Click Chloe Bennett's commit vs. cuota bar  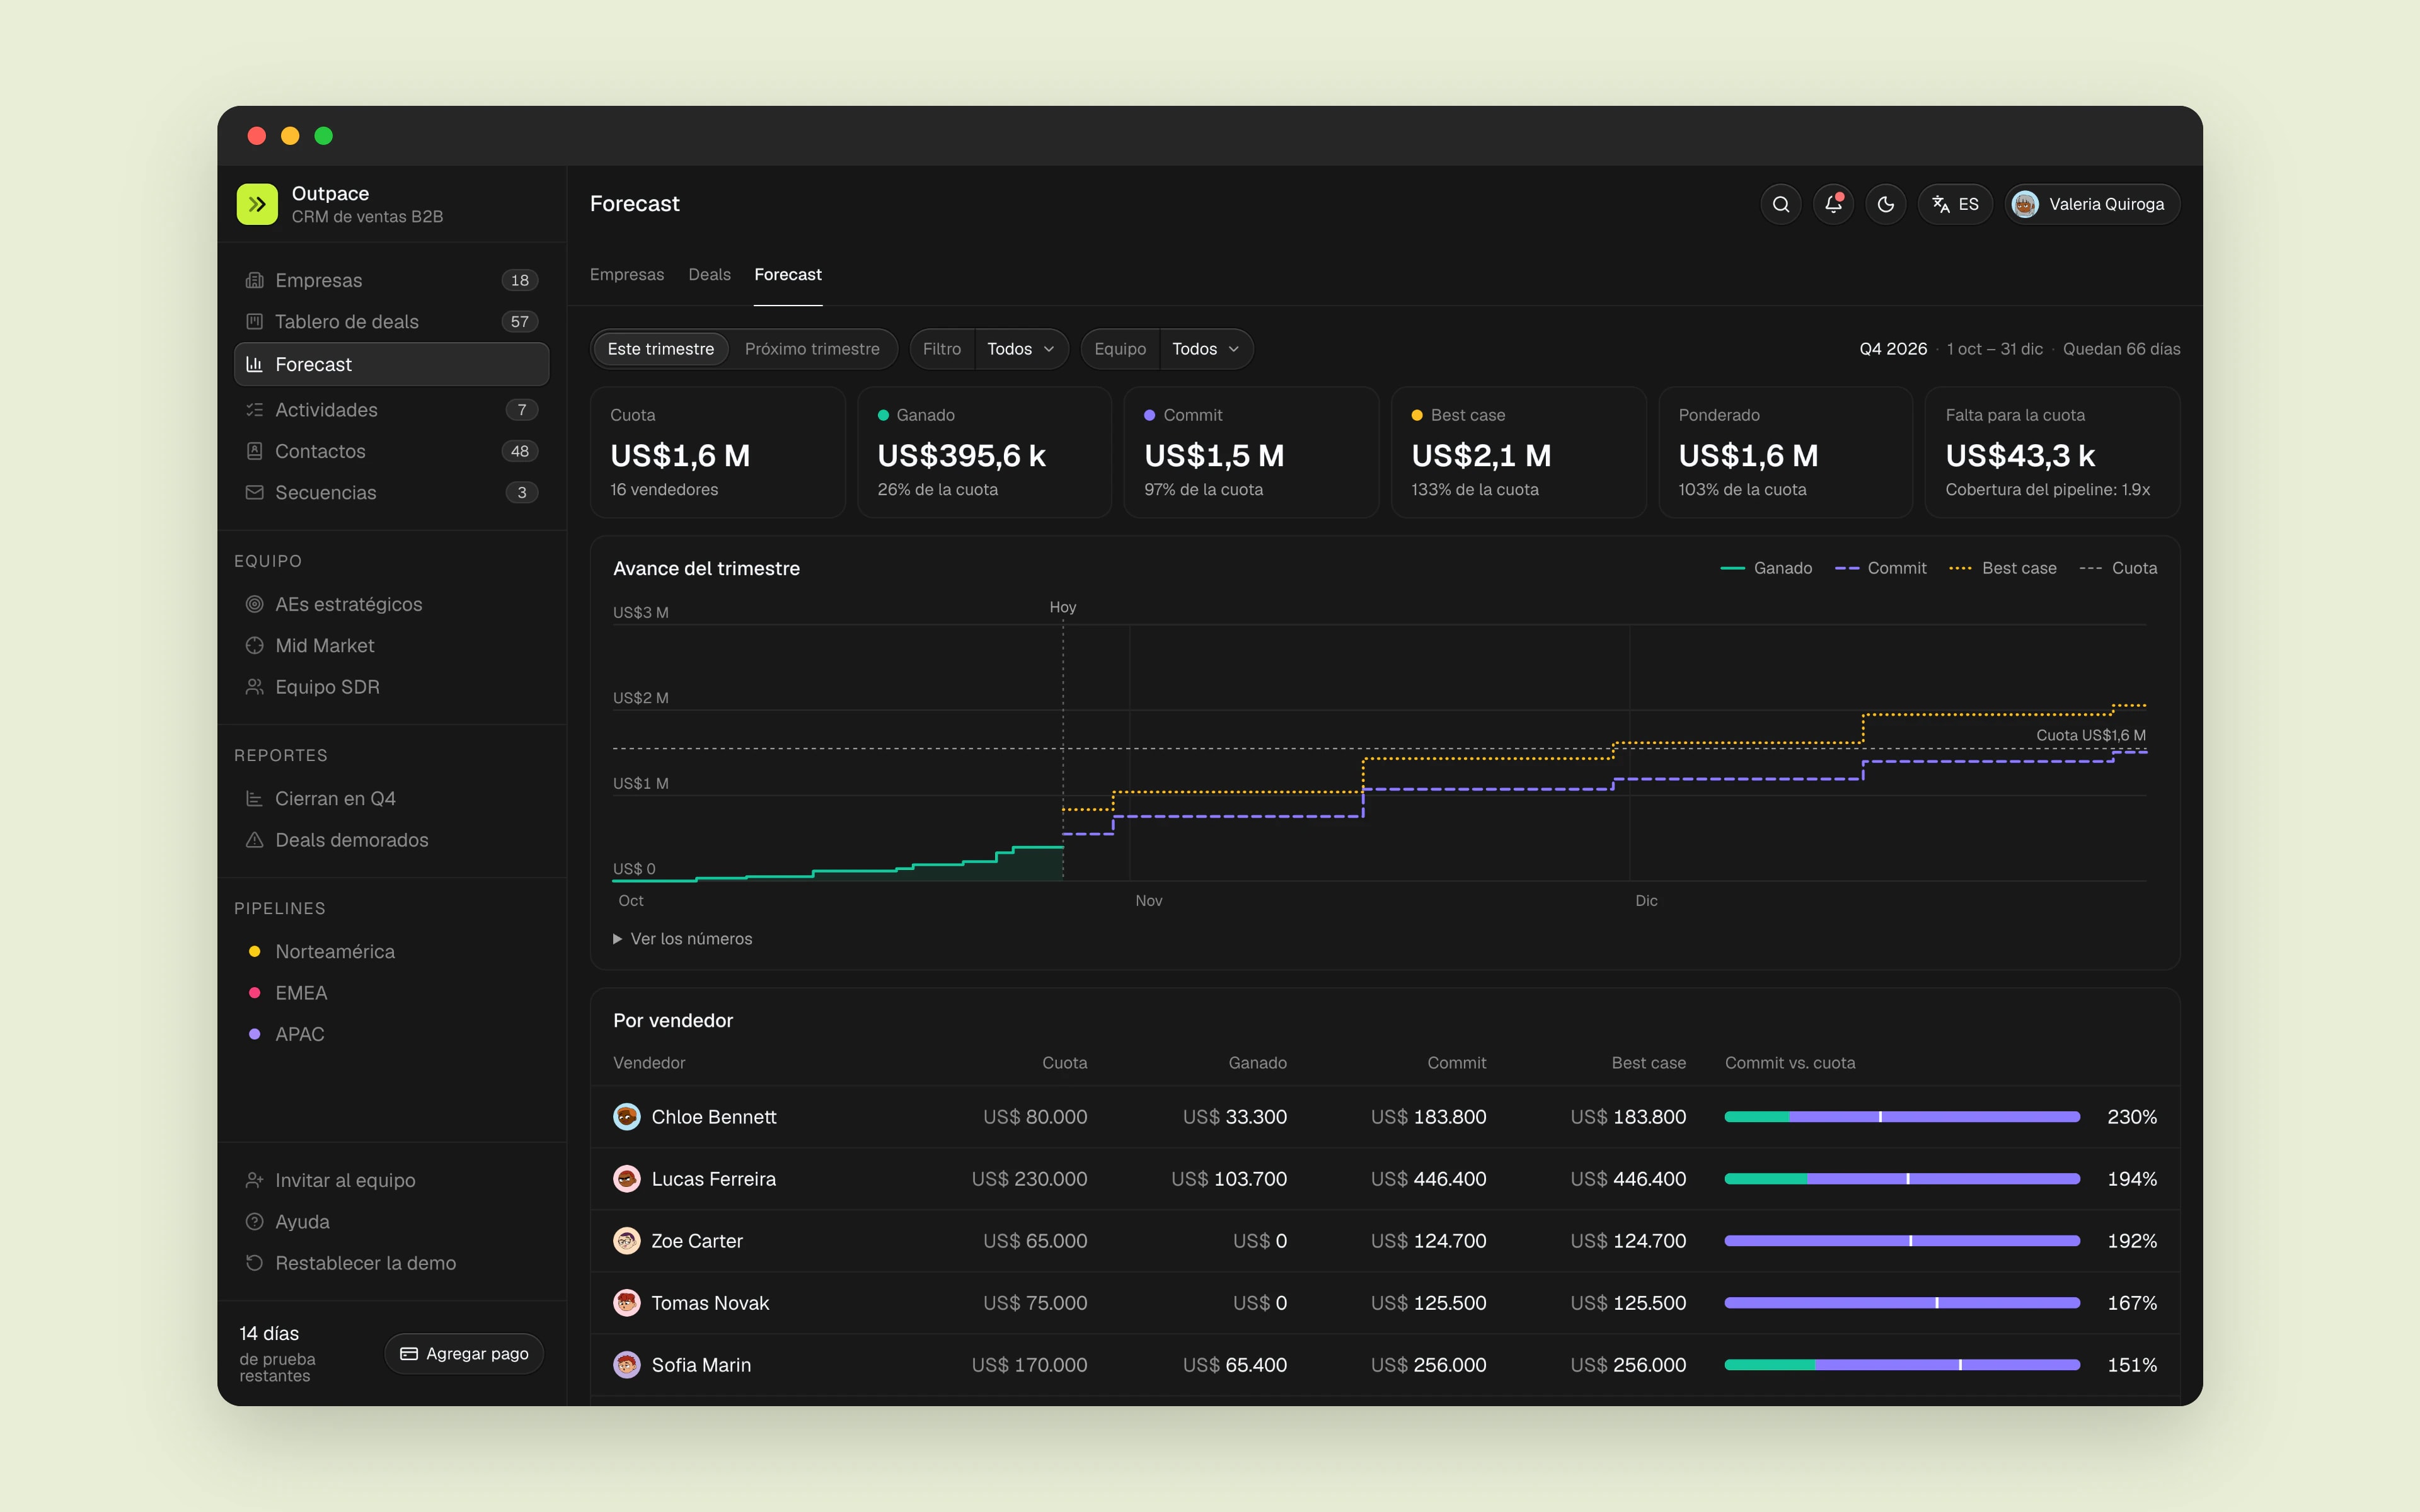[1902, 1117]
